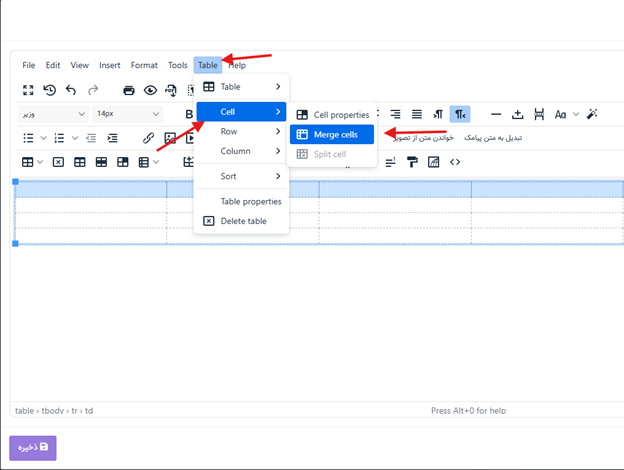Click the fullscreen icon in toolbar

[28, 90]
